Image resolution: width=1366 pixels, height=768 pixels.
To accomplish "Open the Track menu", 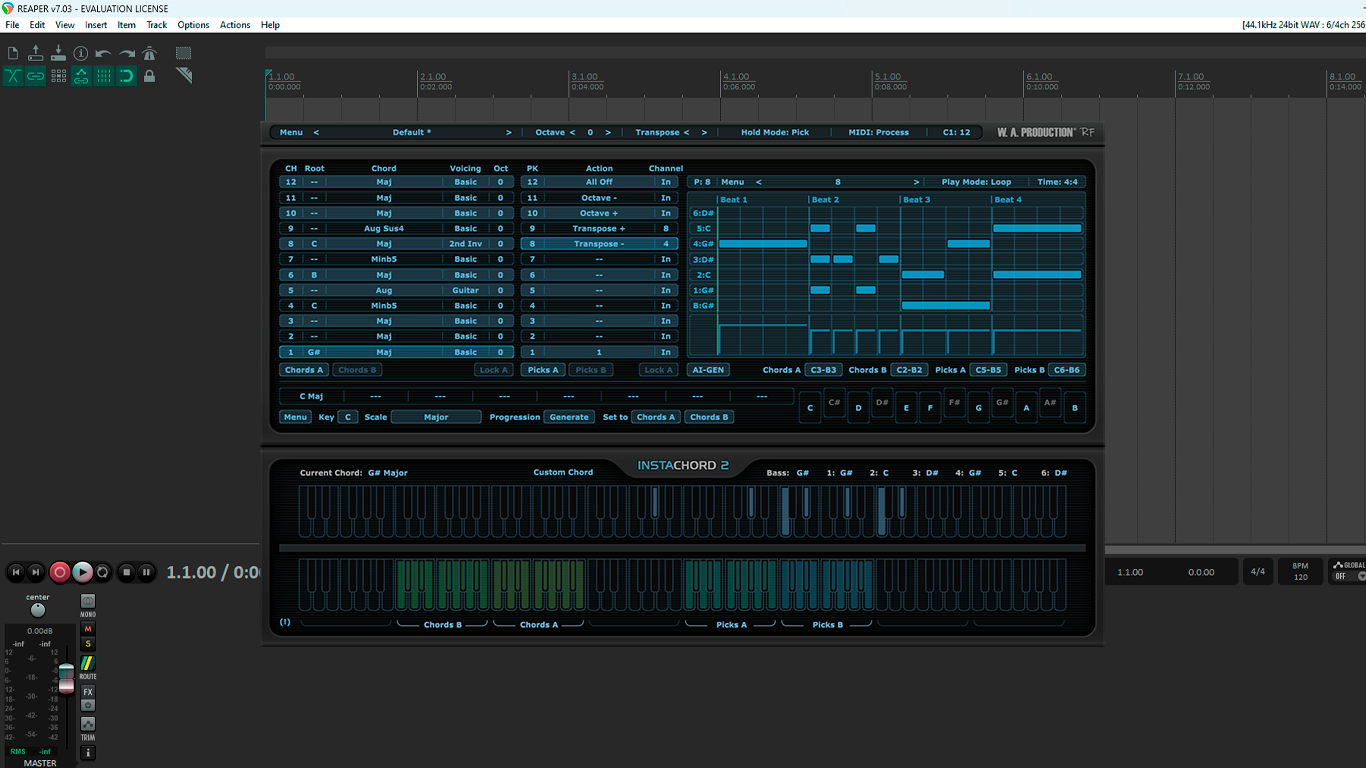I will [x=157, y=25].
